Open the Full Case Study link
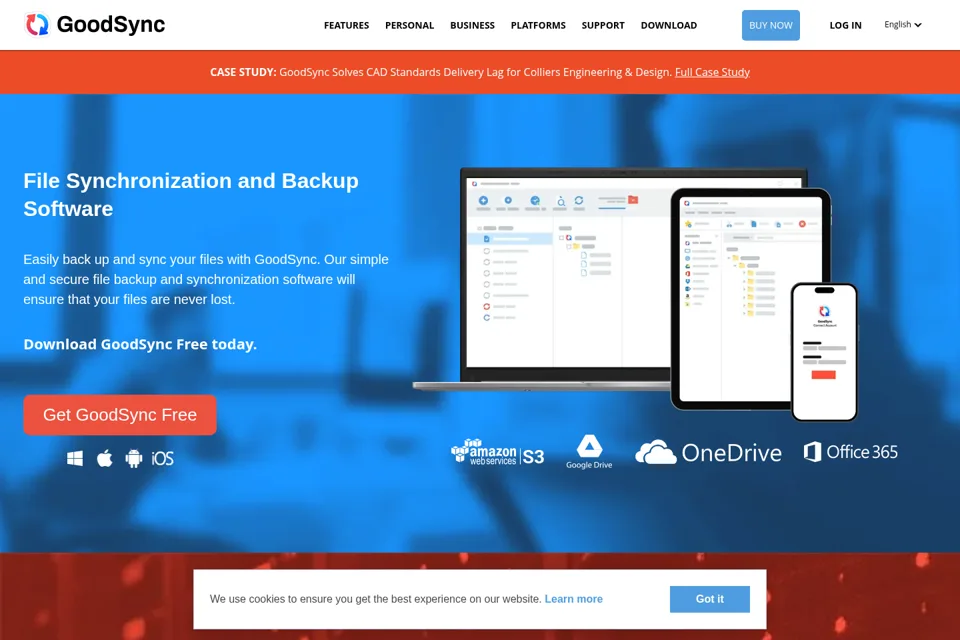The width and height of the screenshot is (960, 640). (712, 72)
